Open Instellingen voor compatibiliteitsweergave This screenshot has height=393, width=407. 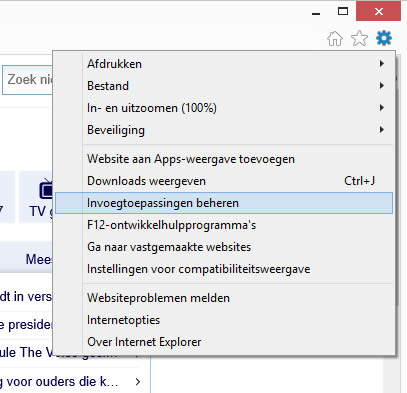point(224,269)
